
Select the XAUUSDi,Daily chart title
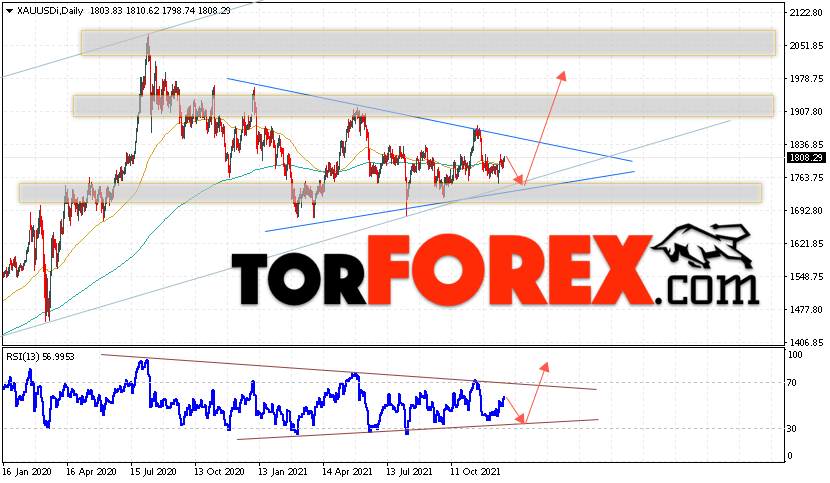50,11
